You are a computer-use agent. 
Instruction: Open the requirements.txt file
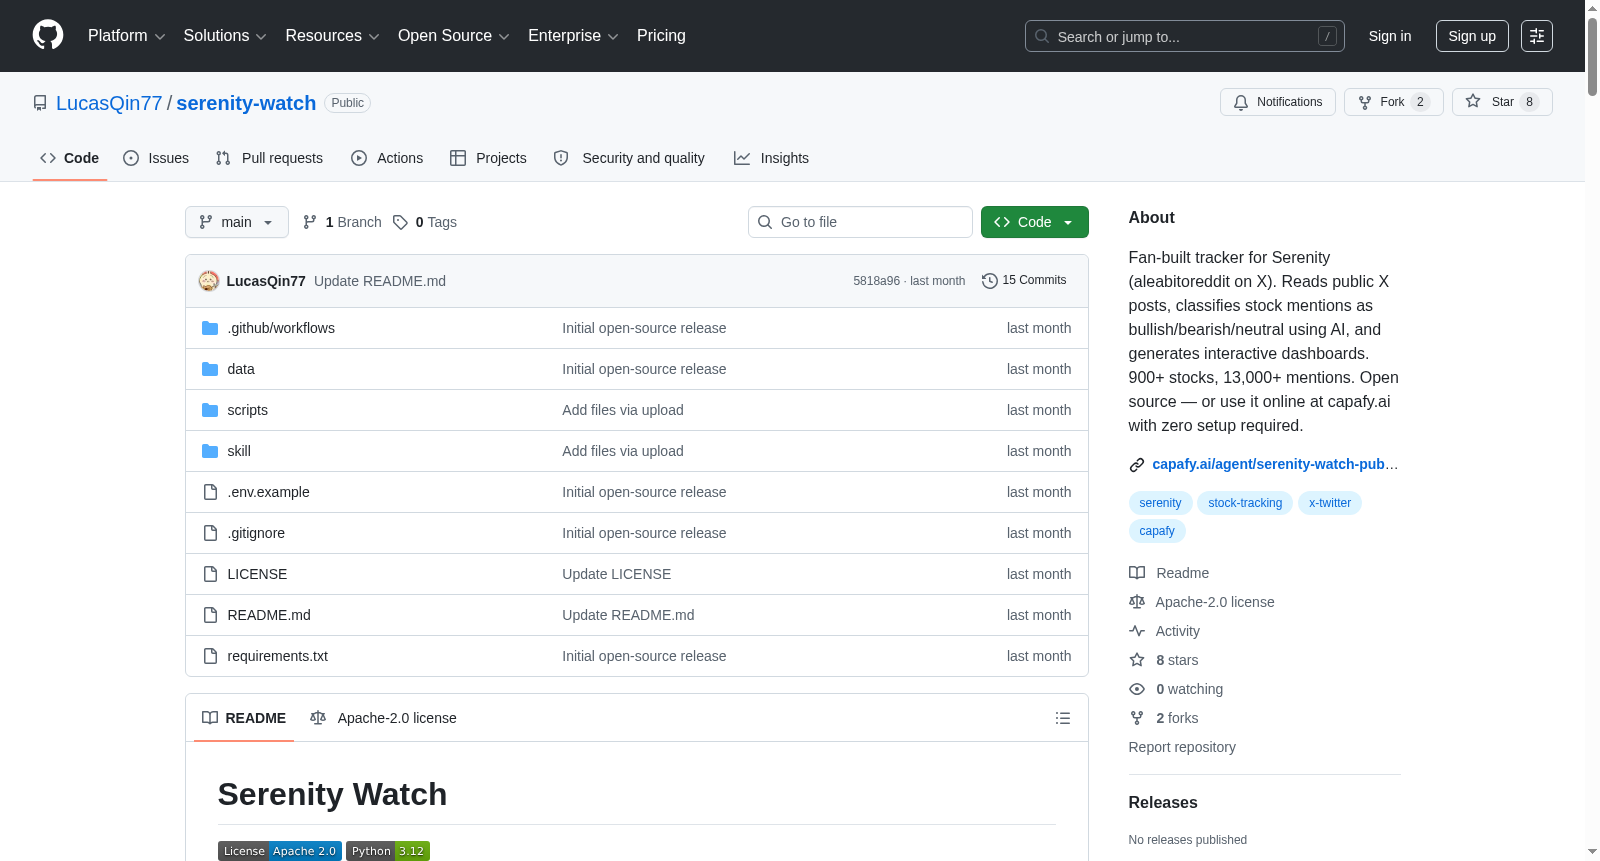point(277,656)
